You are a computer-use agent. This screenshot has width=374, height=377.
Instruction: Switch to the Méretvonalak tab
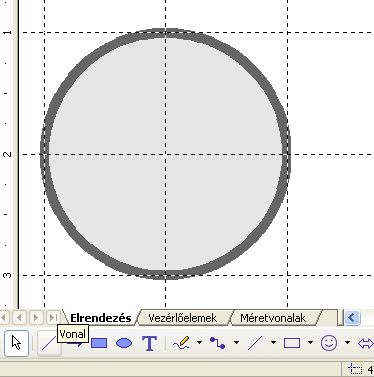(x=273, y=318)
